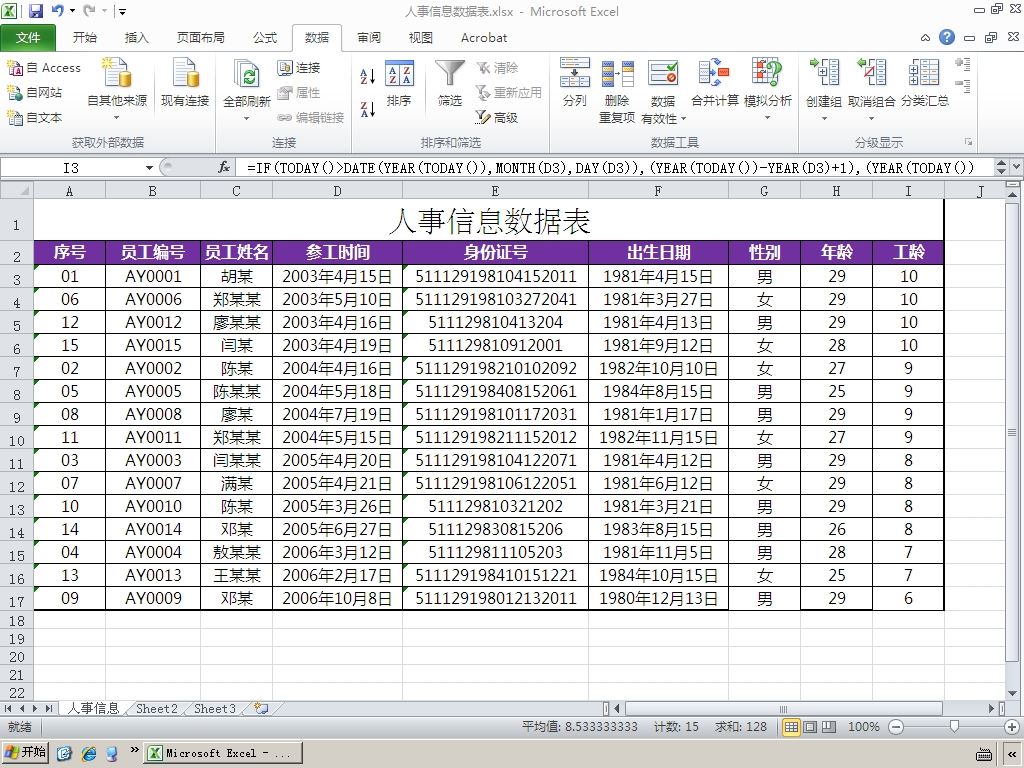
Task: Open the 文件 File tab
Action: 28,37
